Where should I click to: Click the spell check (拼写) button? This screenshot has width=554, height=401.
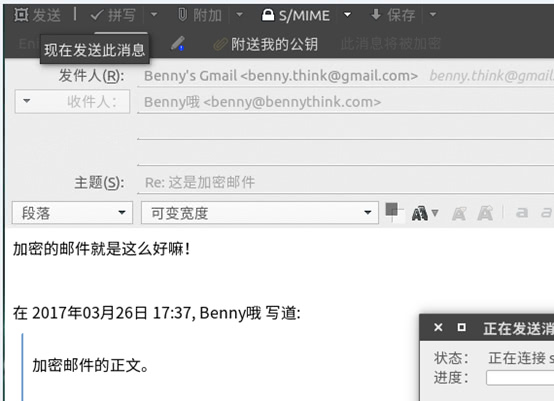113,15
